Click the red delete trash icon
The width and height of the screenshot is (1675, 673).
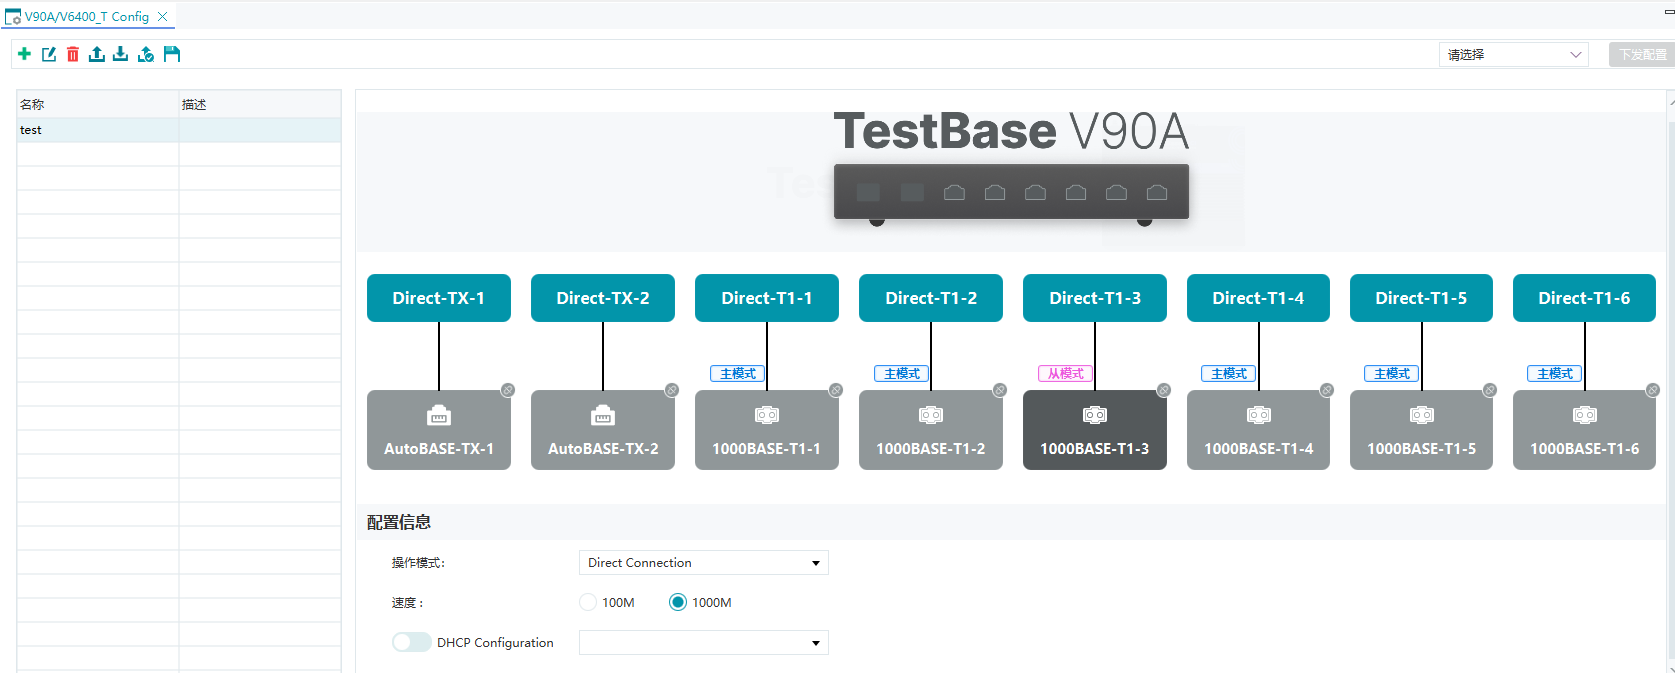click(73, 54)
